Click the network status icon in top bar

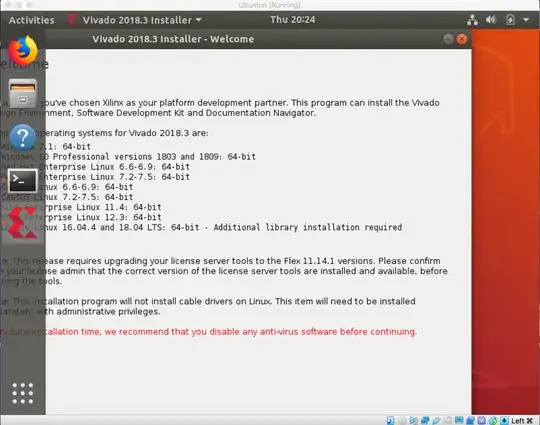click(472, 20)
